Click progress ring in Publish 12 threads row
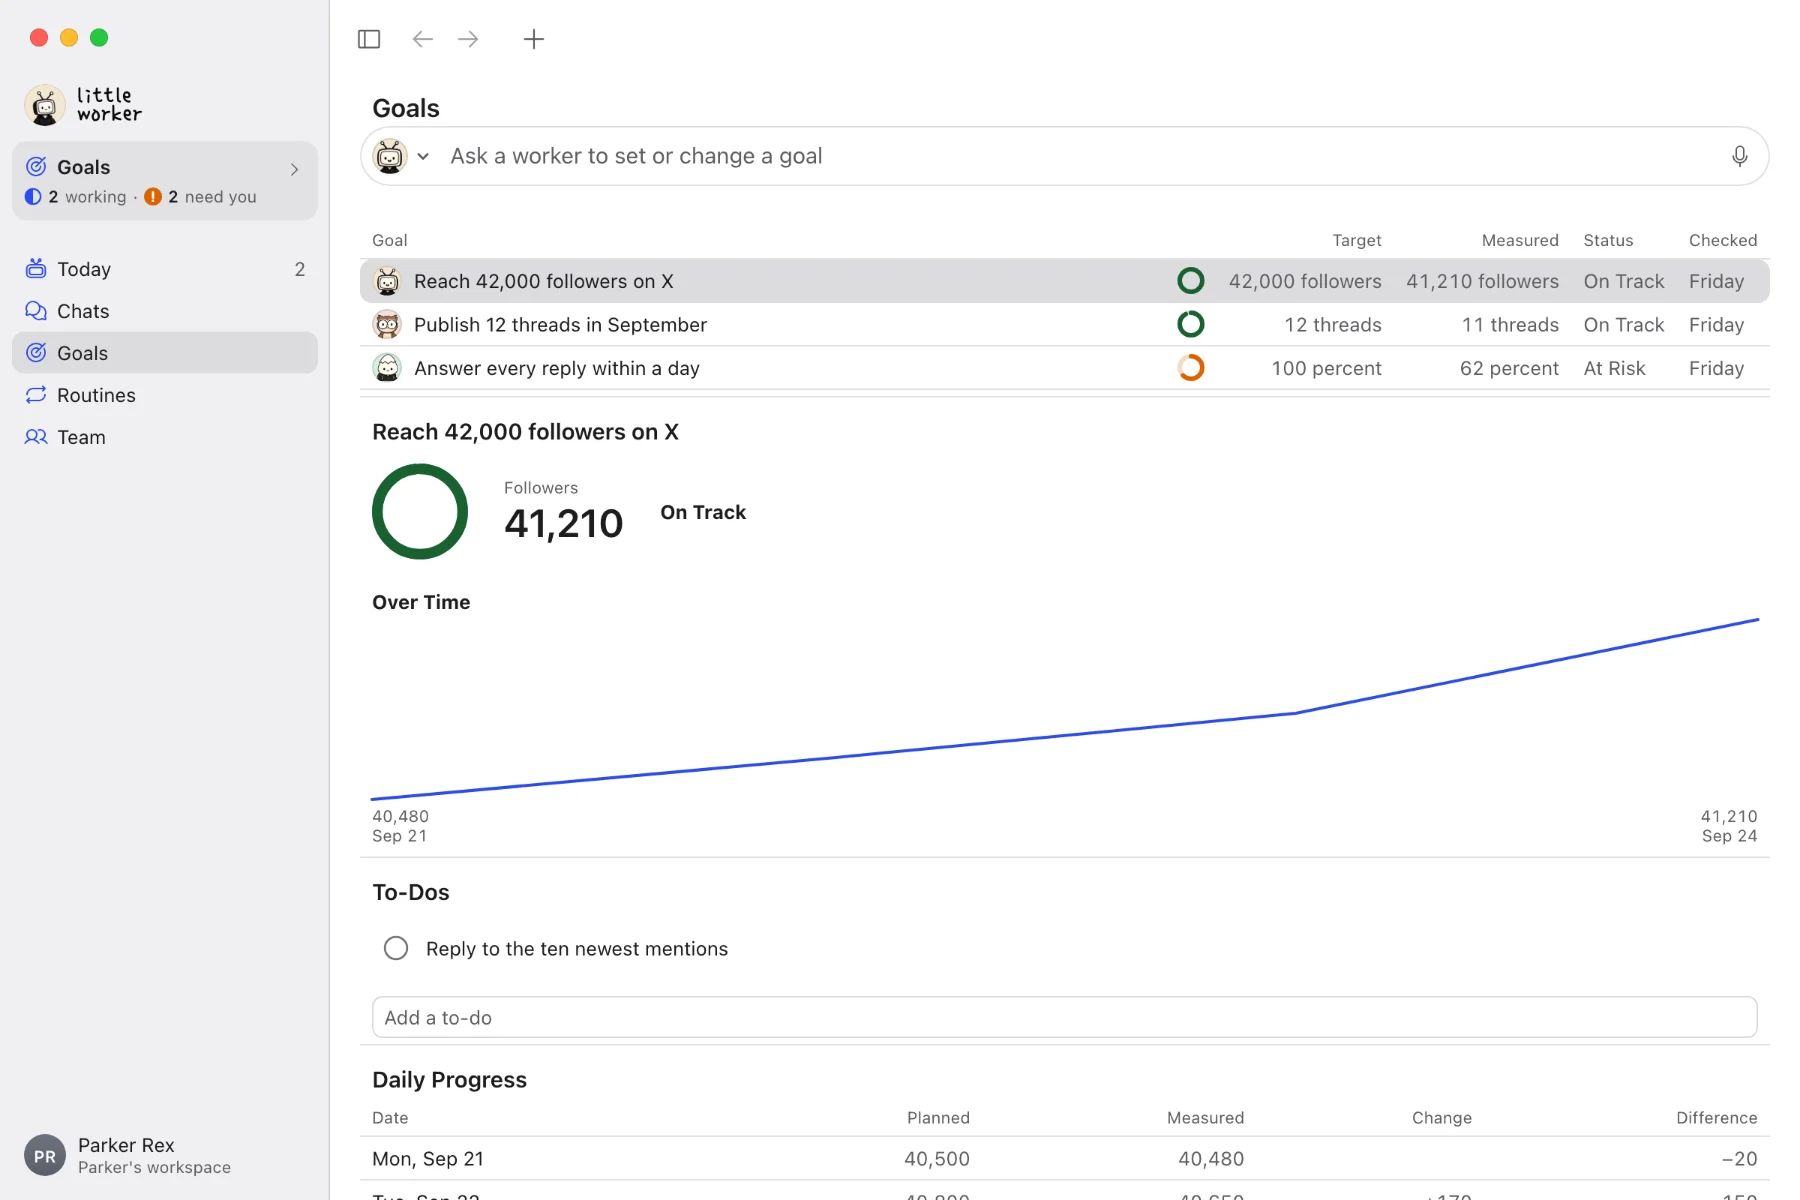The image size is (1800, 1200). [1190, 324]
